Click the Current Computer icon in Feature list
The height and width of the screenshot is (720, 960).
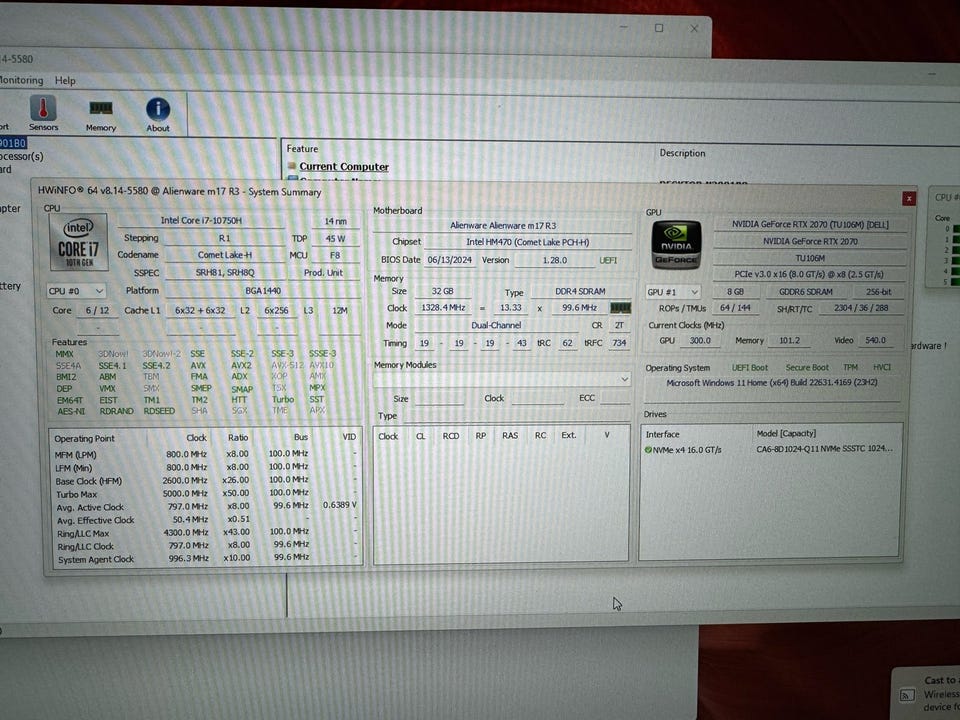pyautogui.click(x=292, y=166)
